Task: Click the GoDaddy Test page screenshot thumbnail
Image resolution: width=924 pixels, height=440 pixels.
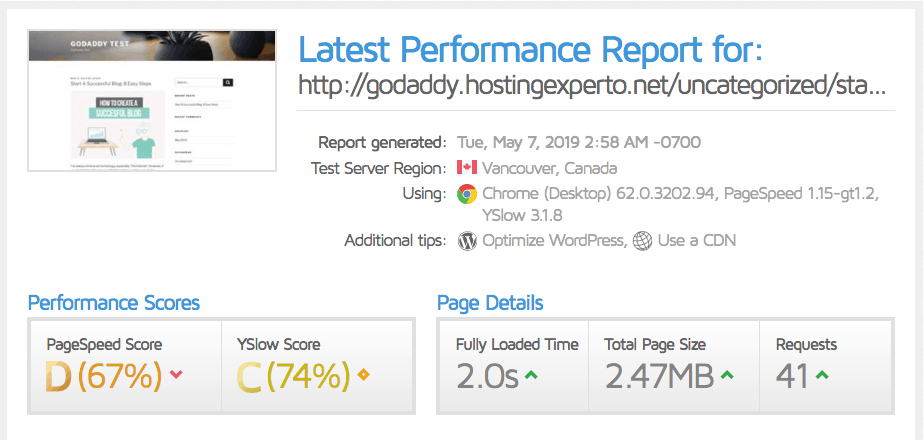Action: (x=152, y=100)
